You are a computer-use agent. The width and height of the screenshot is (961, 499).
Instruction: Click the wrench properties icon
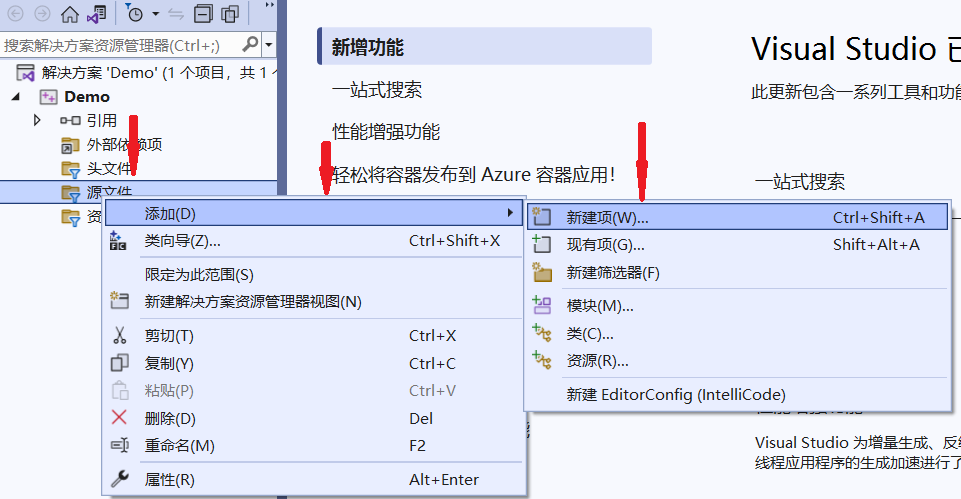coord(120,478)
